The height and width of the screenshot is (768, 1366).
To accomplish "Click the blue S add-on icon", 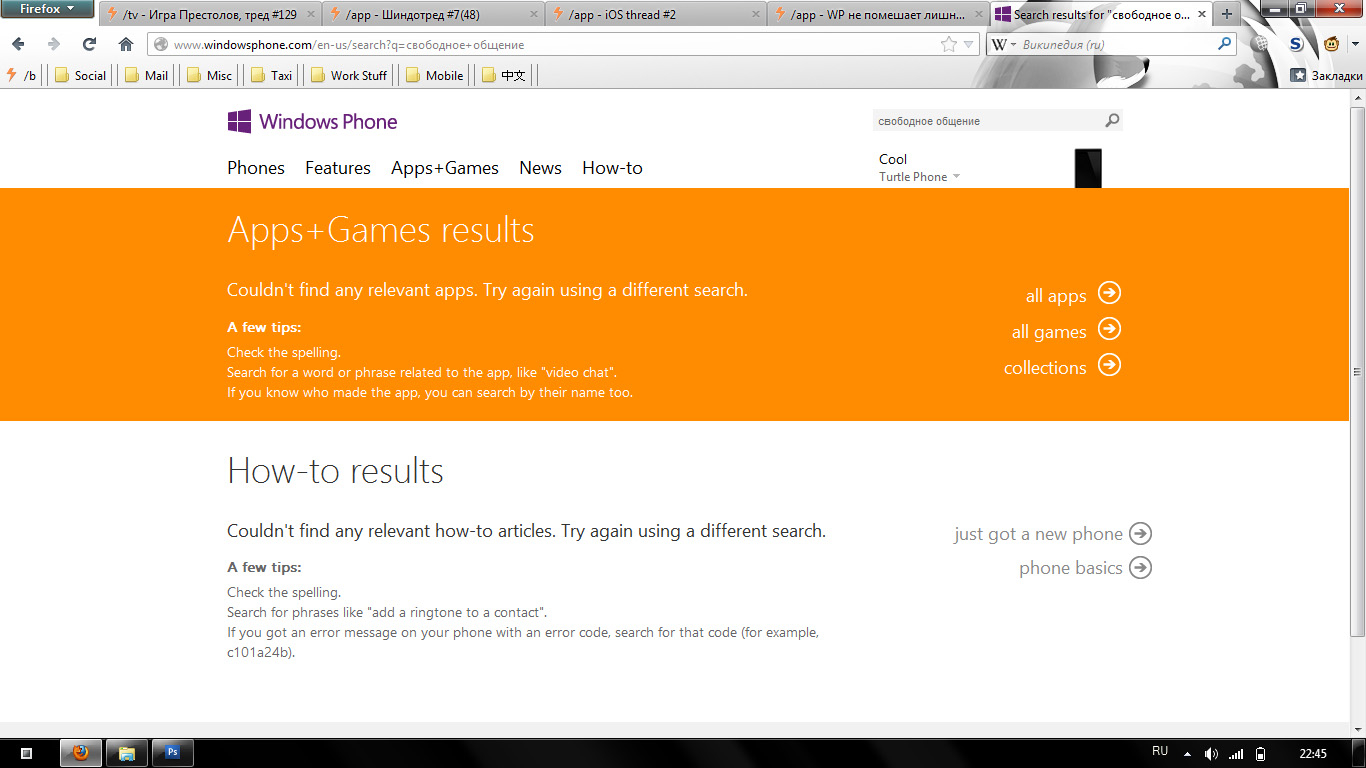I will tap(1296, 44).
